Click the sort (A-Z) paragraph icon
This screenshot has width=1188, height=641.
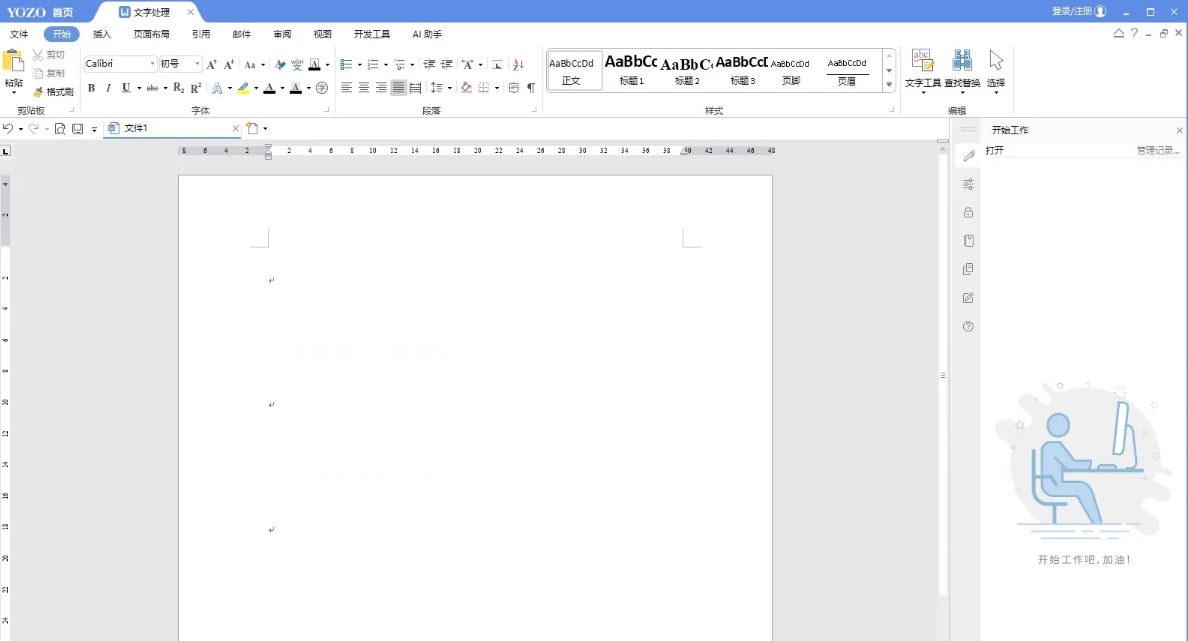pos(518,64)
